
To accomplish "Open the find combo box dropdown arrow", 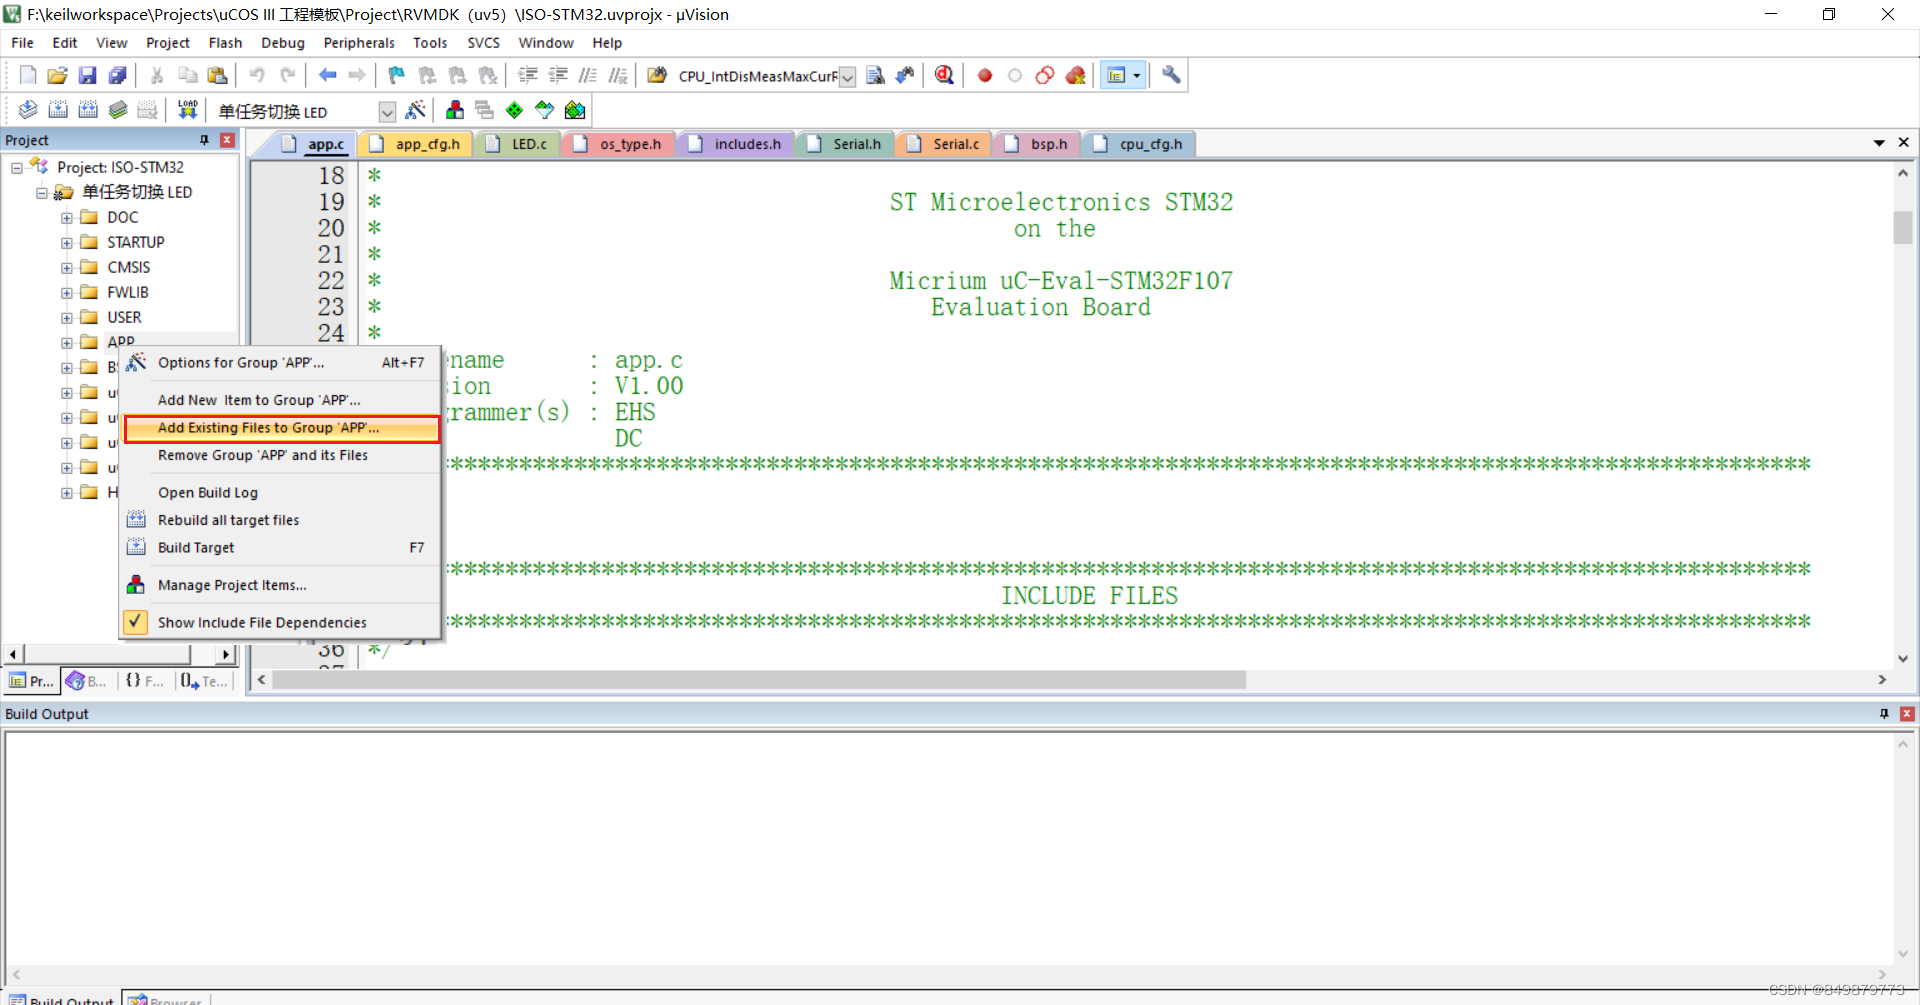I will click(847, 77).
